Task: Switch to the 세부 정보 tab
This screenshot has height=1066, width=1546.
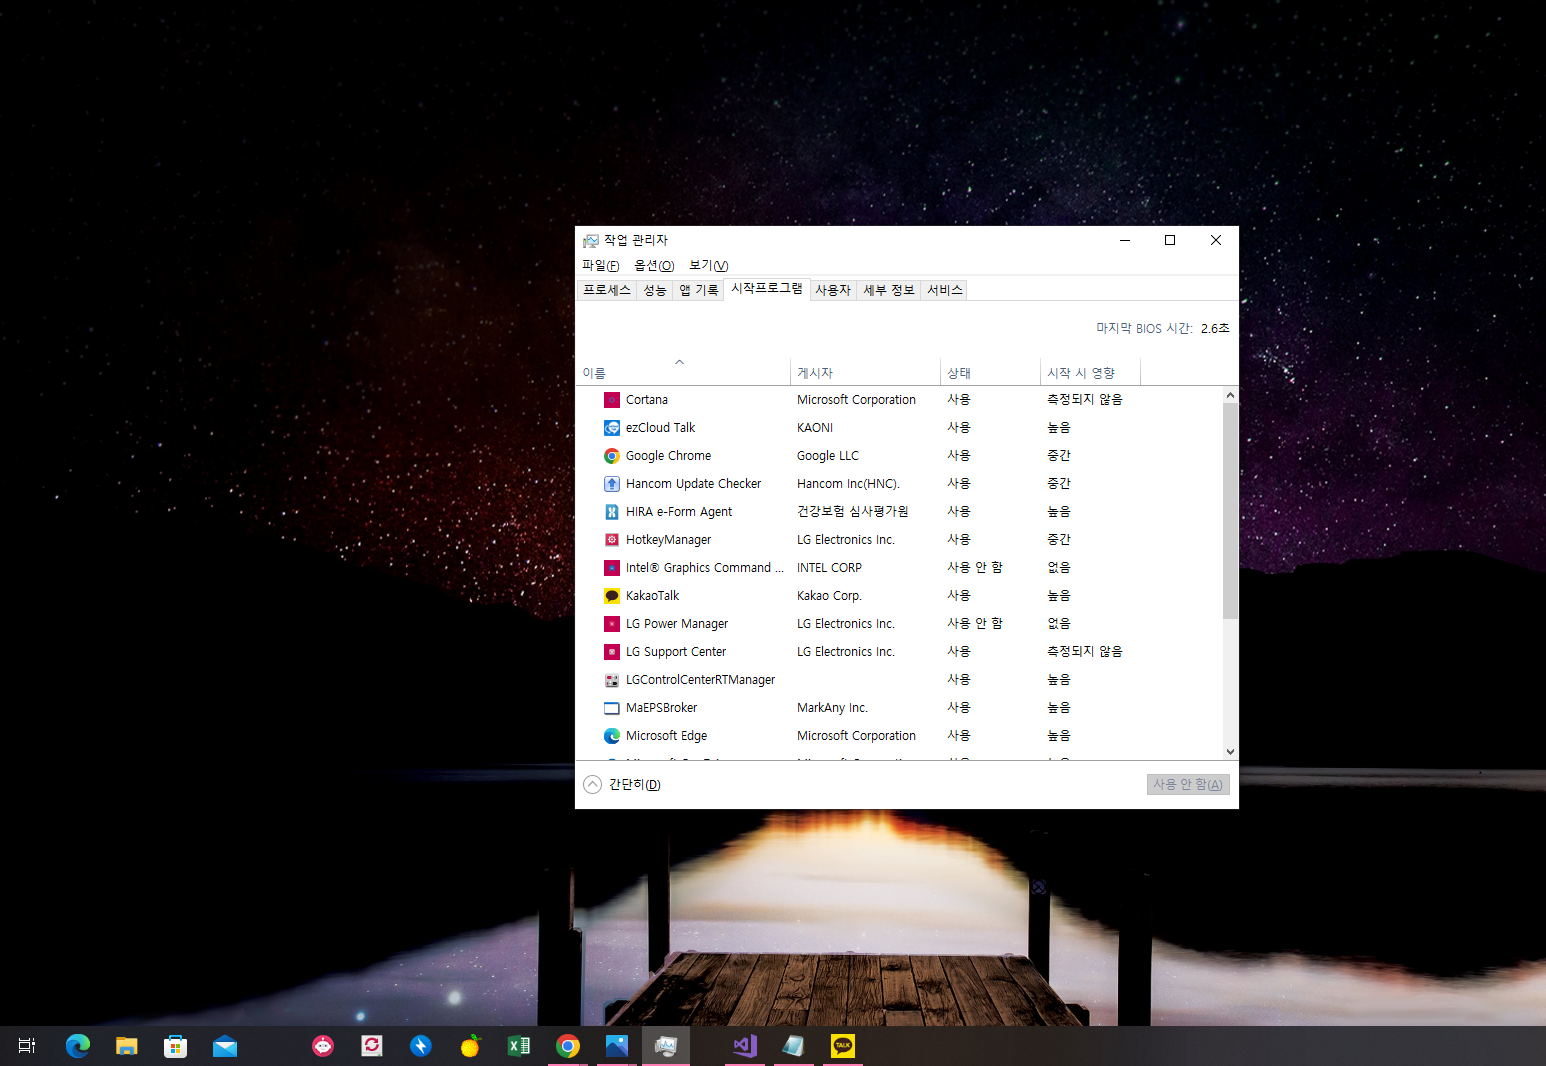Action: [889, 290]
